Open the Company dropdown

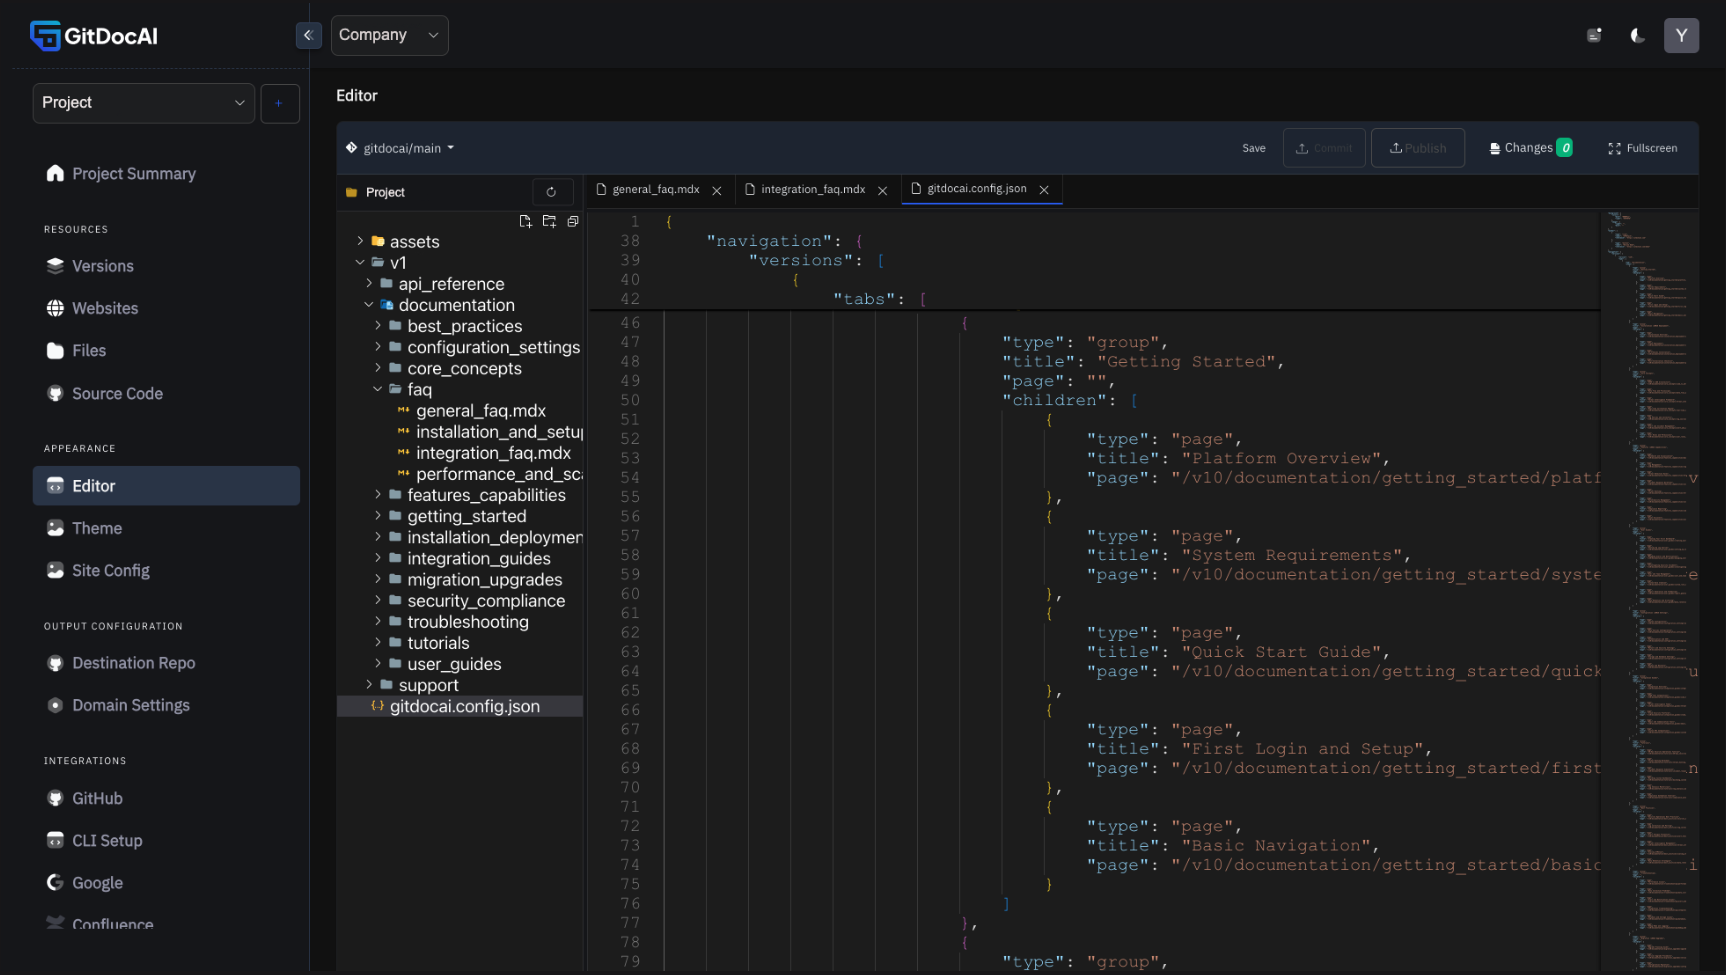pyautogui.click(x=389, y=35)
